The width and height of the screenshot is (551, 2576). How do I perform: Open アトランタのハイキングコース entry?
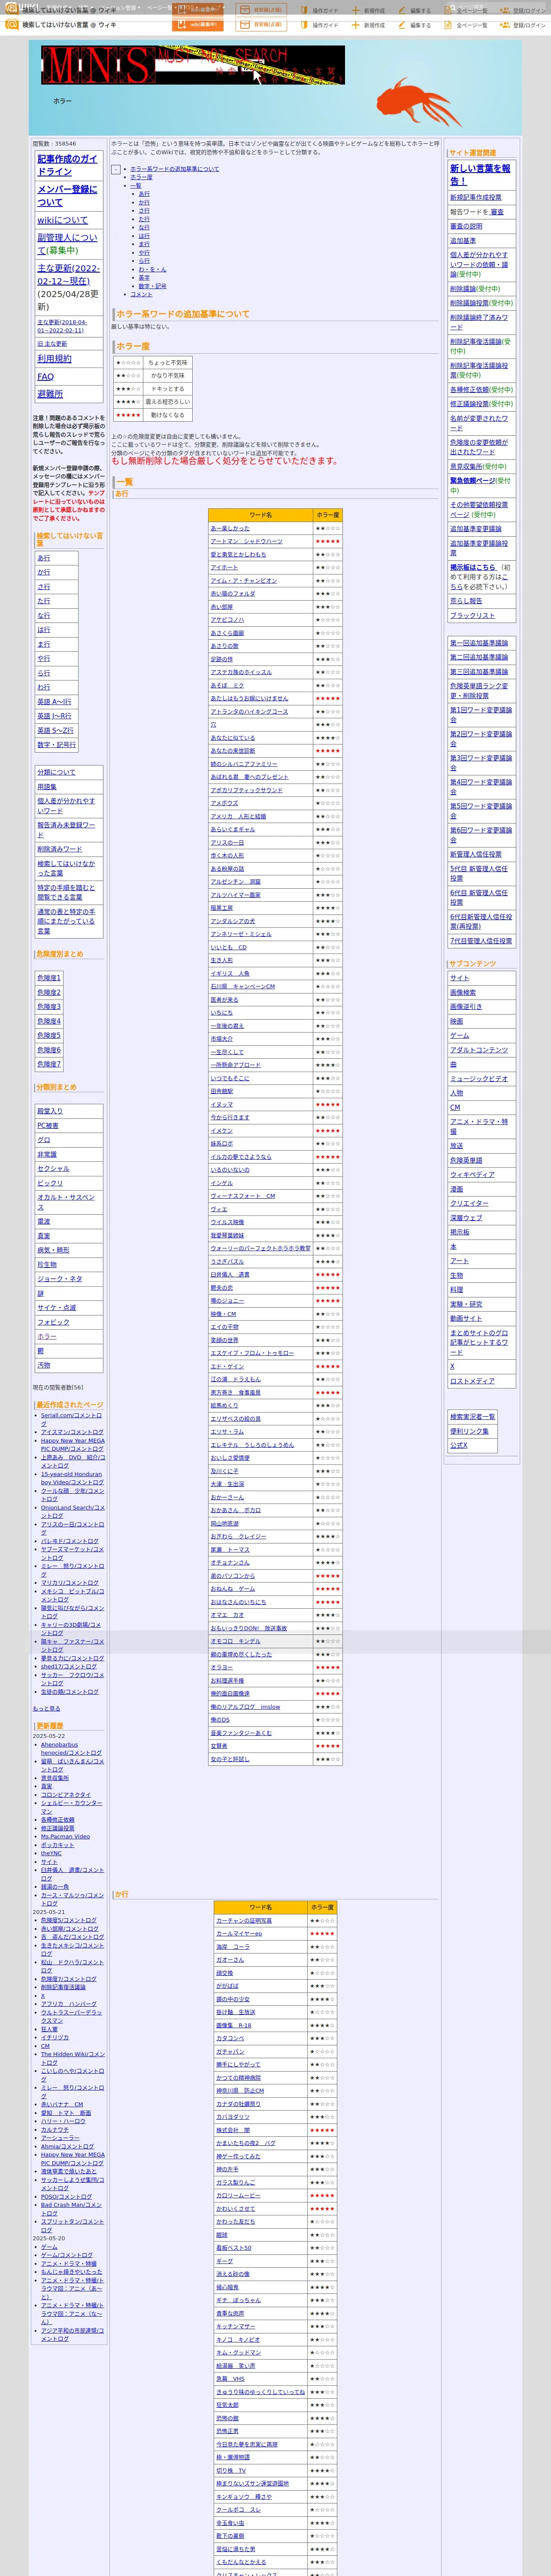249,712
